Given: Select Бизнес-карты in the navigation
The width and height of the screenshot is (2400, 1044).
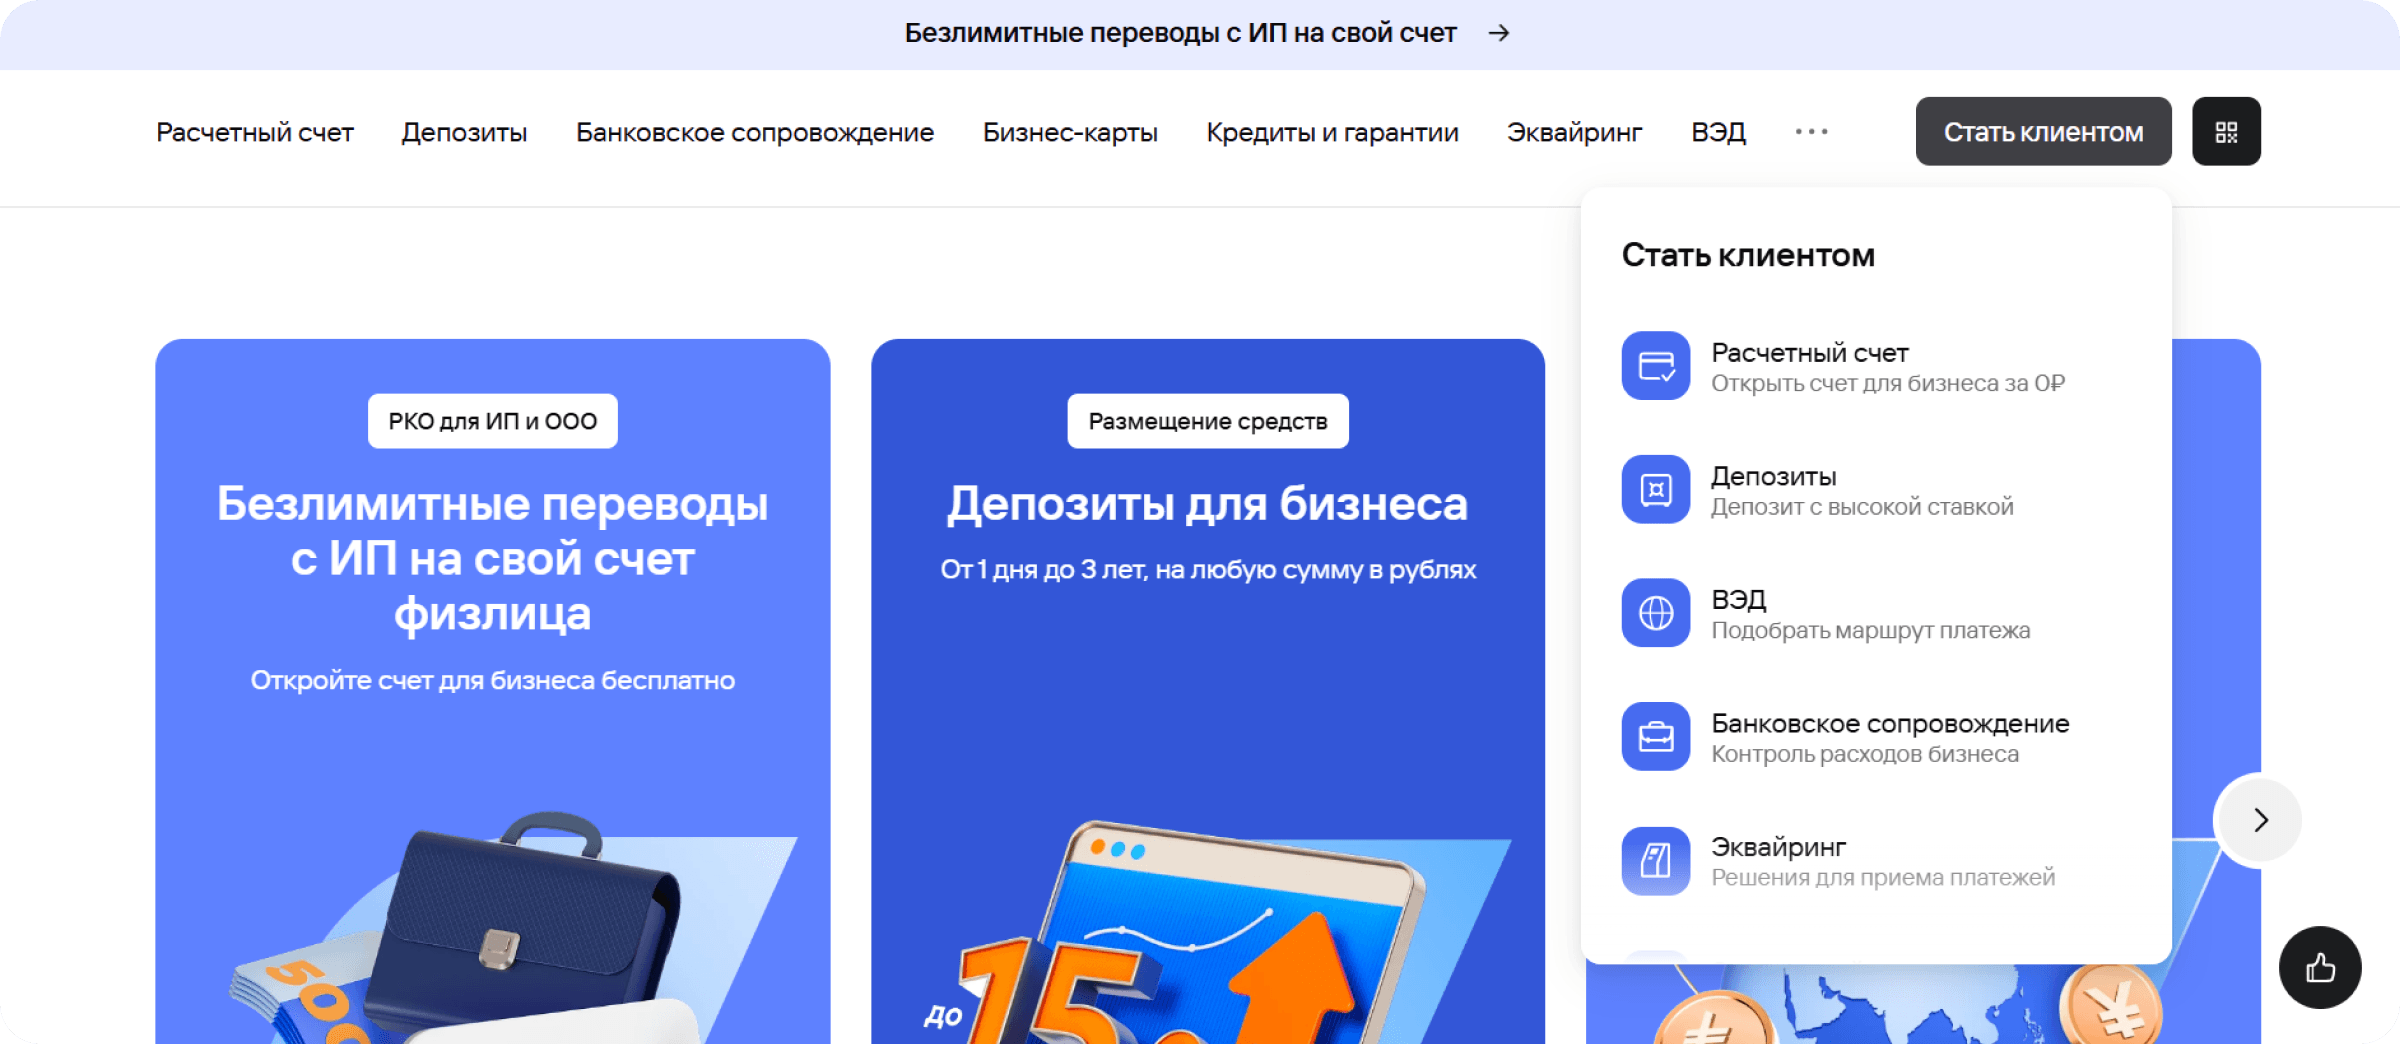Looking at the screenshot, I should [x=1070, y=132].
